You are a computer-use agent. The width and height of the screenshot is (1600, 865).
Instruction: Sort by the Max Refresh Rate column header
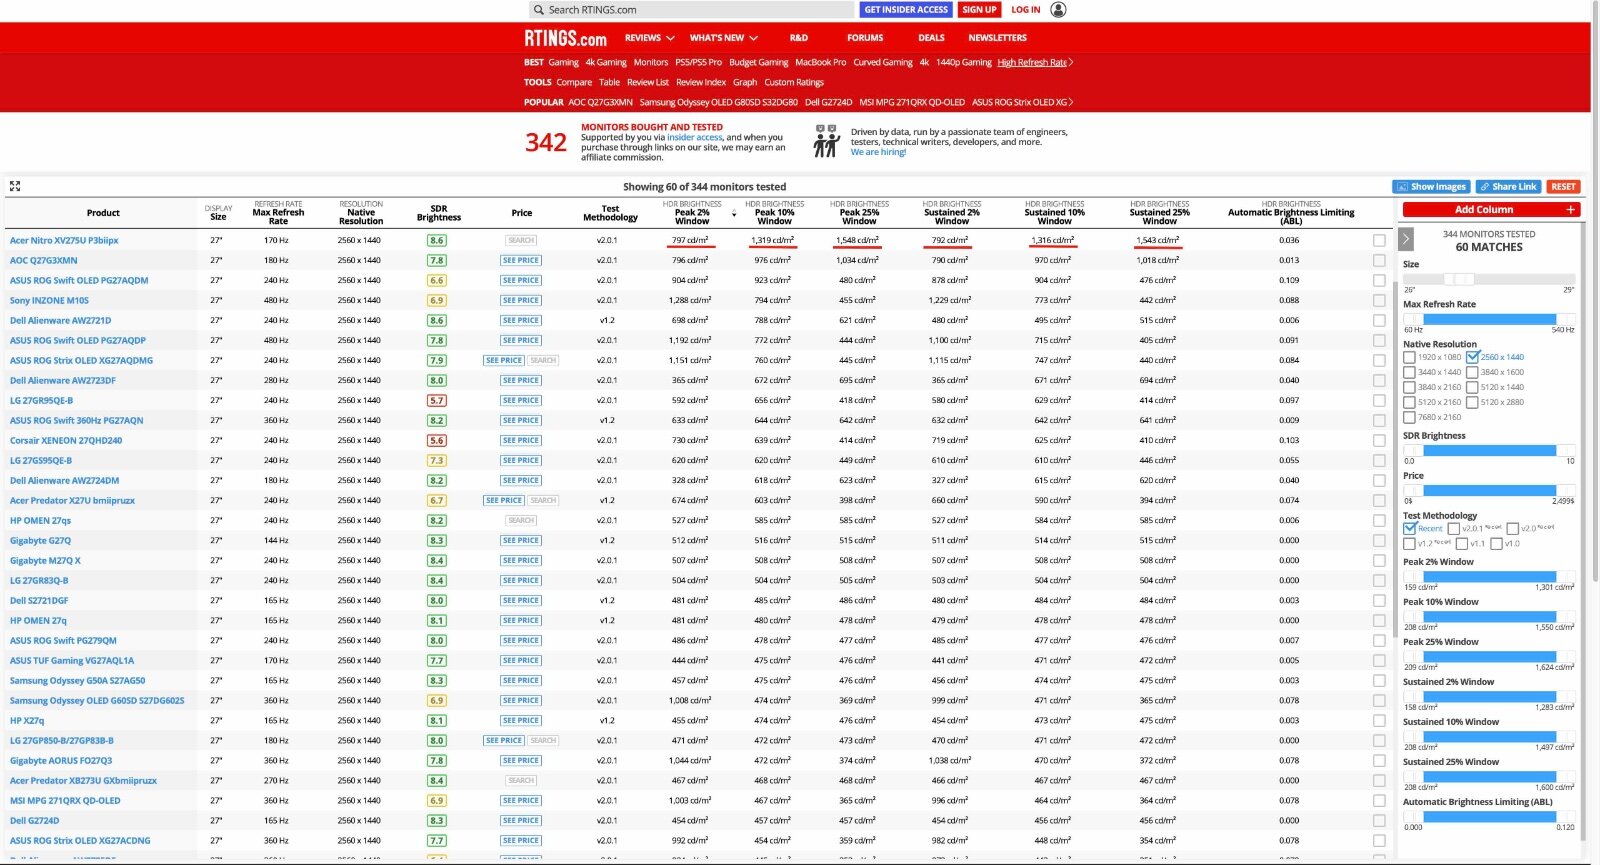tap(278, 212)
